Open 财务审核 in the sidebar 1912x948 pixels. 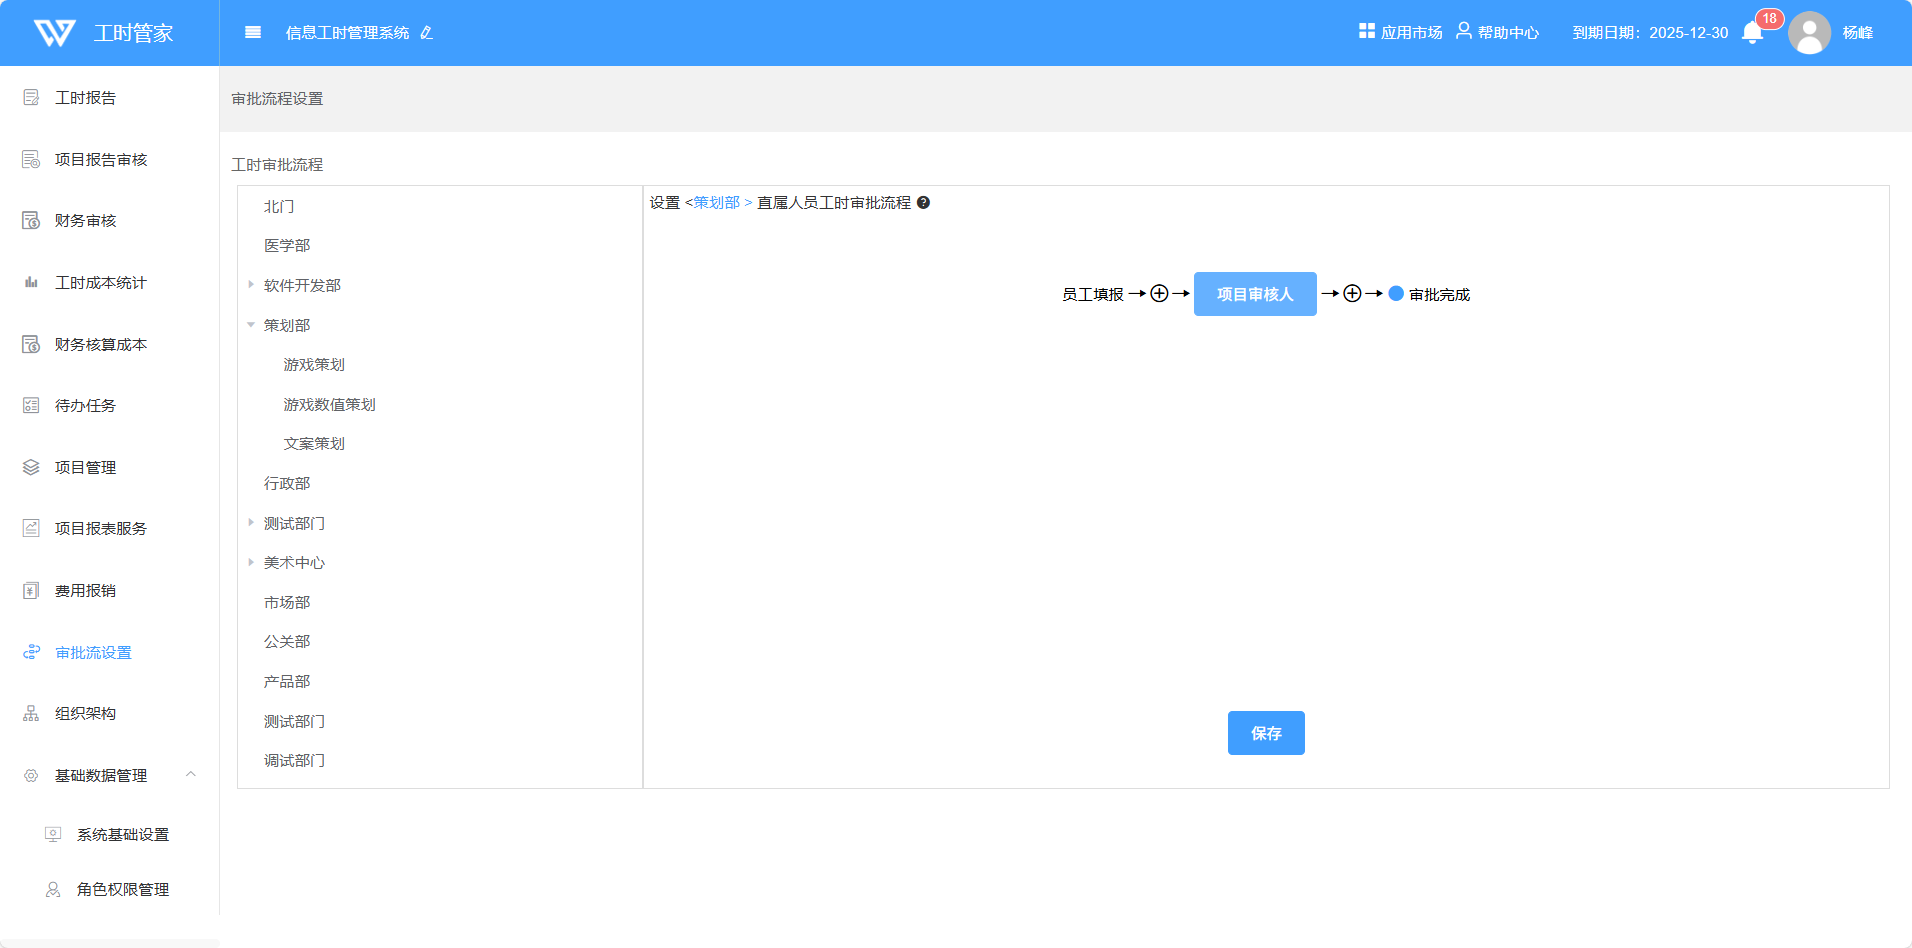[x=85, y=221]
